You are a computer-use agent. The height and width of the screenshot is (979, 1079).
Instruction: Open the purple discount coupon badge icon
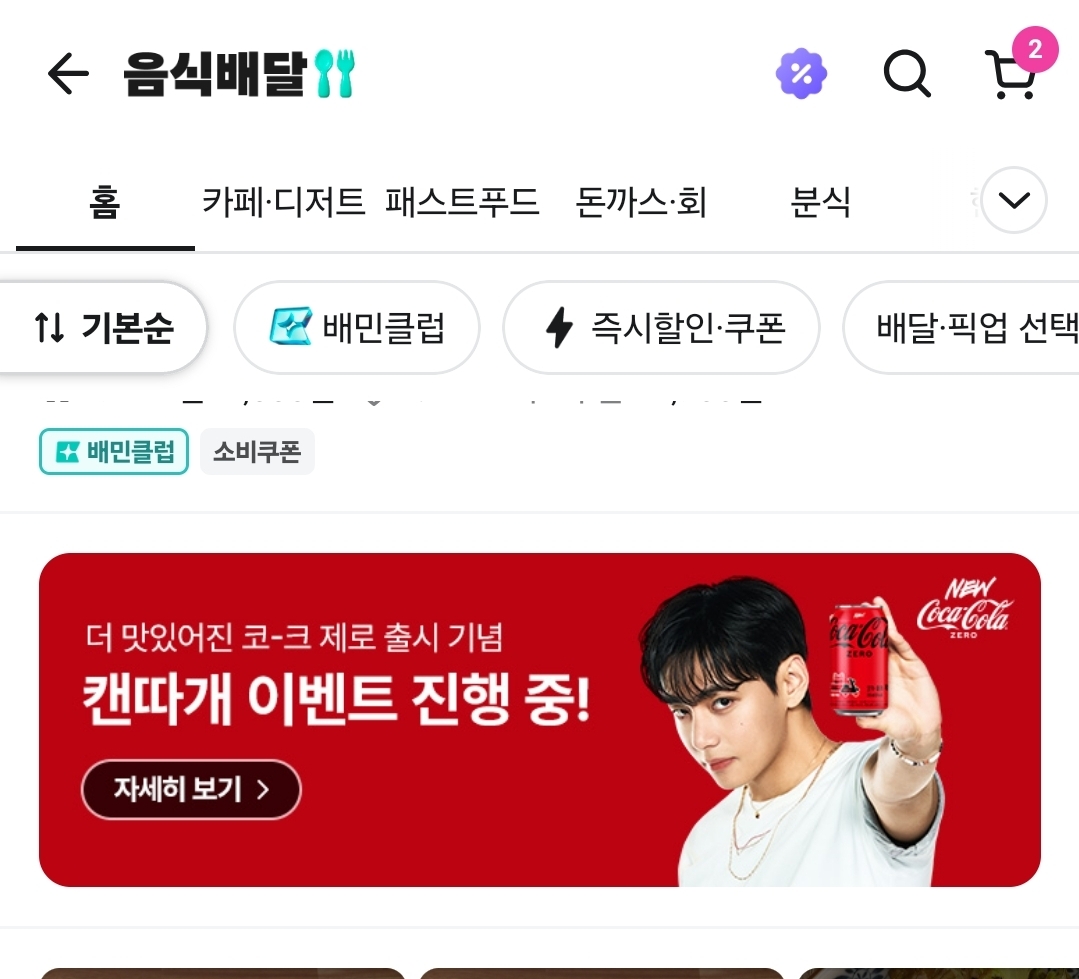801,73
